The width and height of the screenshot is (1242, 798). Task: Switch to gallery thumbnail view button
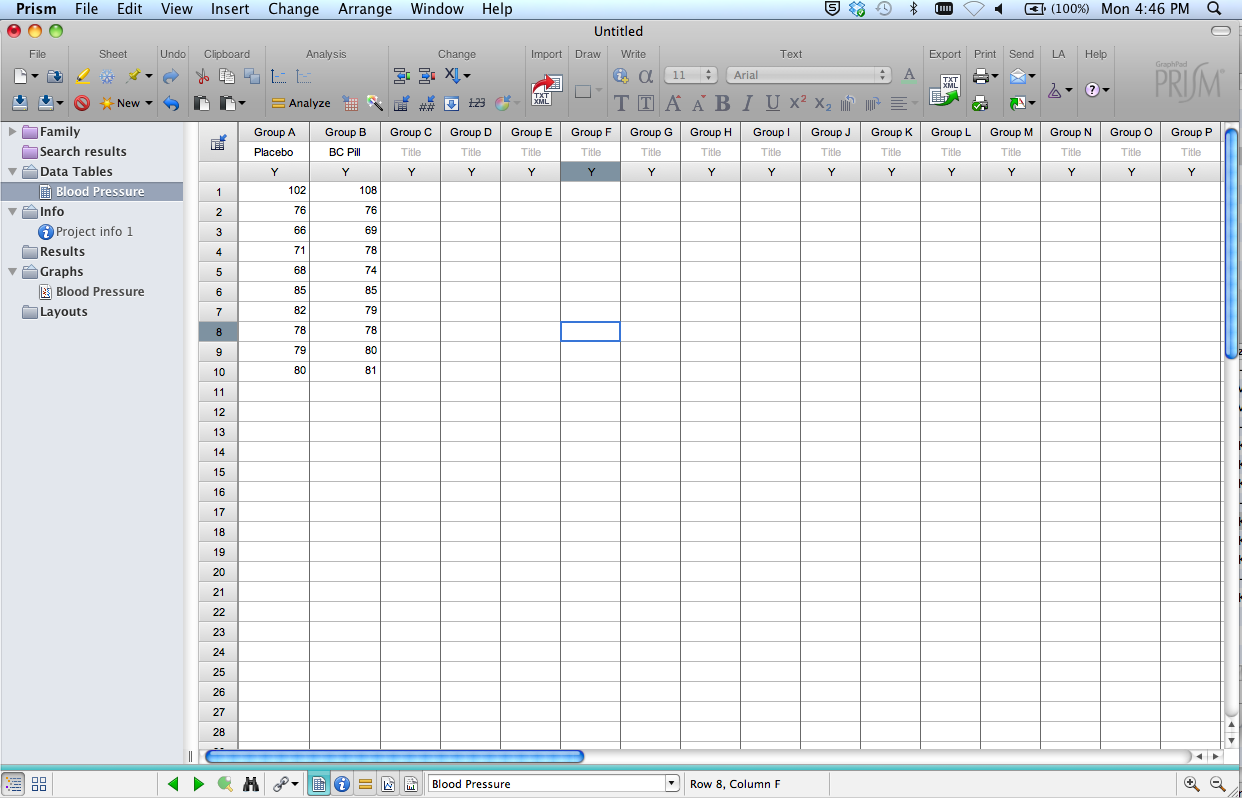point(40,785)
